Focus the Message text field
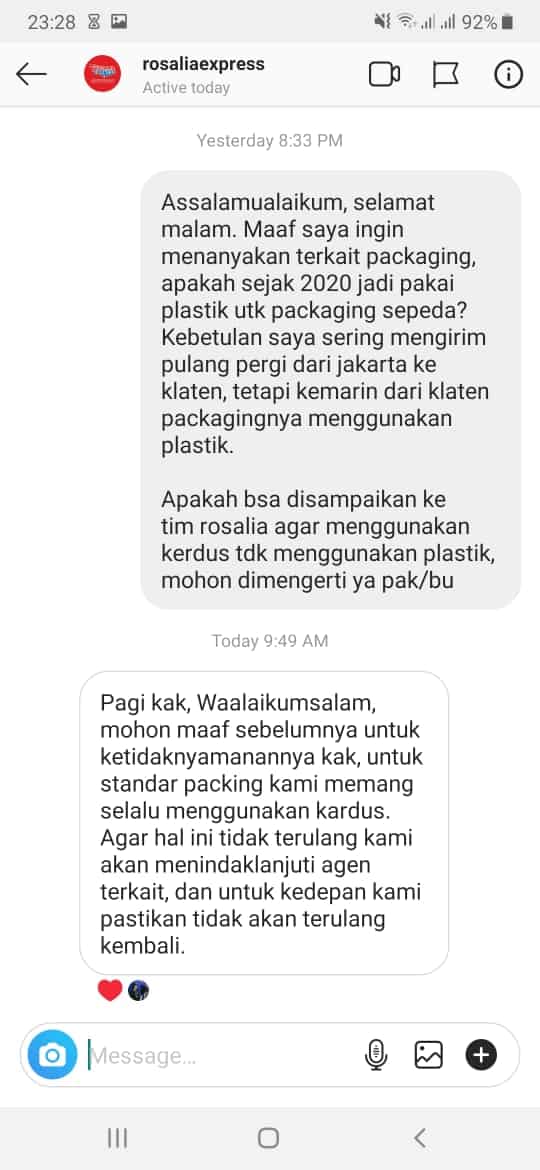Viewport: 540px width, 1170px height. (x=224, y=1055)
